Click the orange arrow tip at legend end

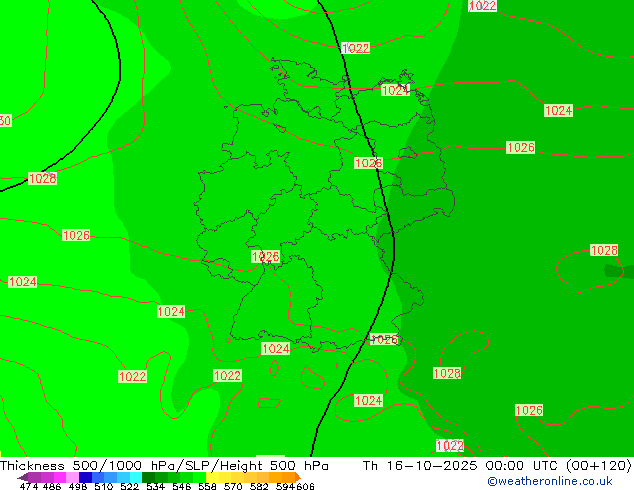(x=298, y=477)
